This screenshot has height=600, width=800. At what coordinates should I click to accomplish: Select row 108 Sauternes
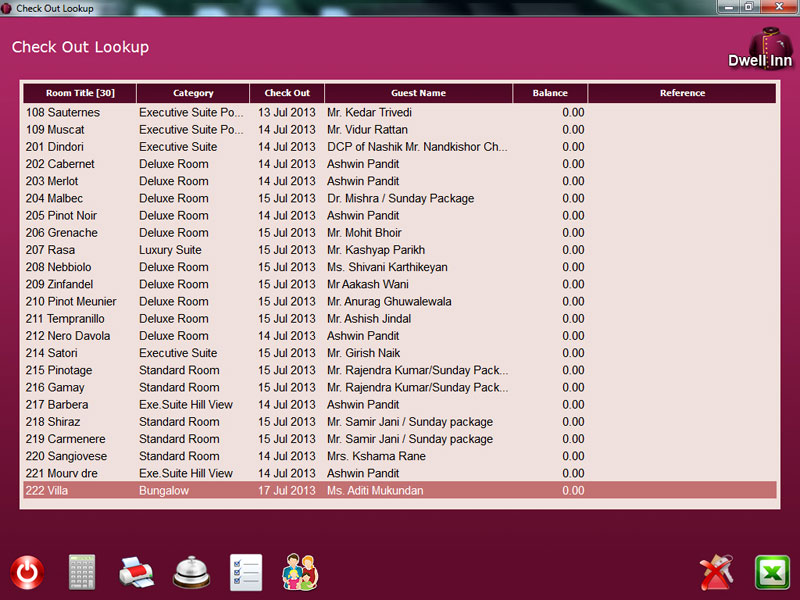pos(398,113)
